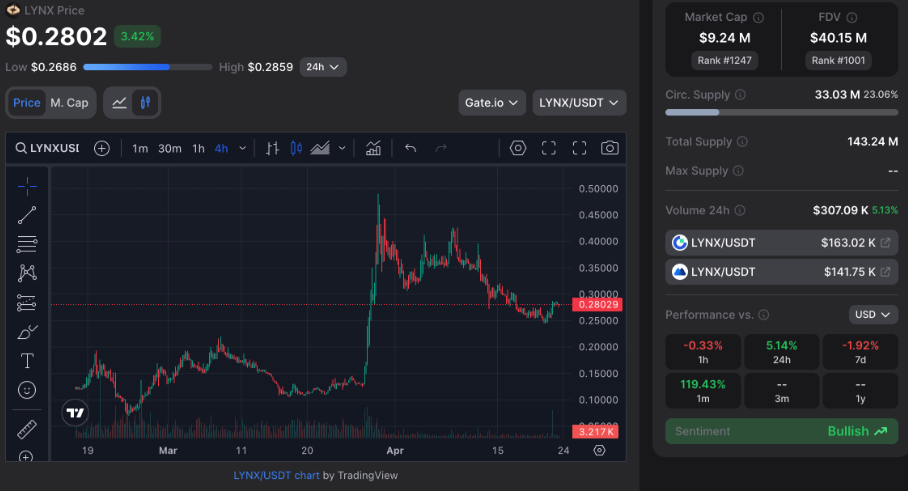The height and width of the screenshot is (491, 908).
Task: Click the 3.217 K volume label
Action: coord(595,431)
